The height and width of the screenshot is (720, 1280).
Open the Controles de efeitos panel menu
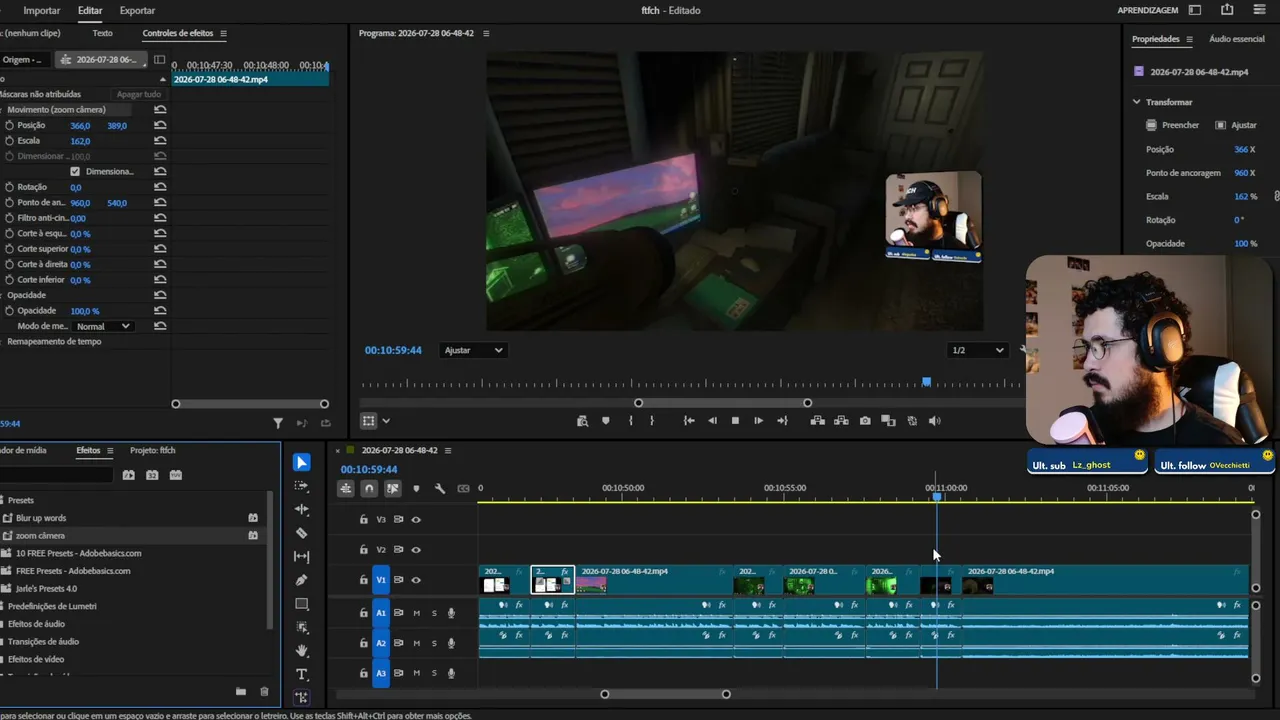[x=223, y=33]
